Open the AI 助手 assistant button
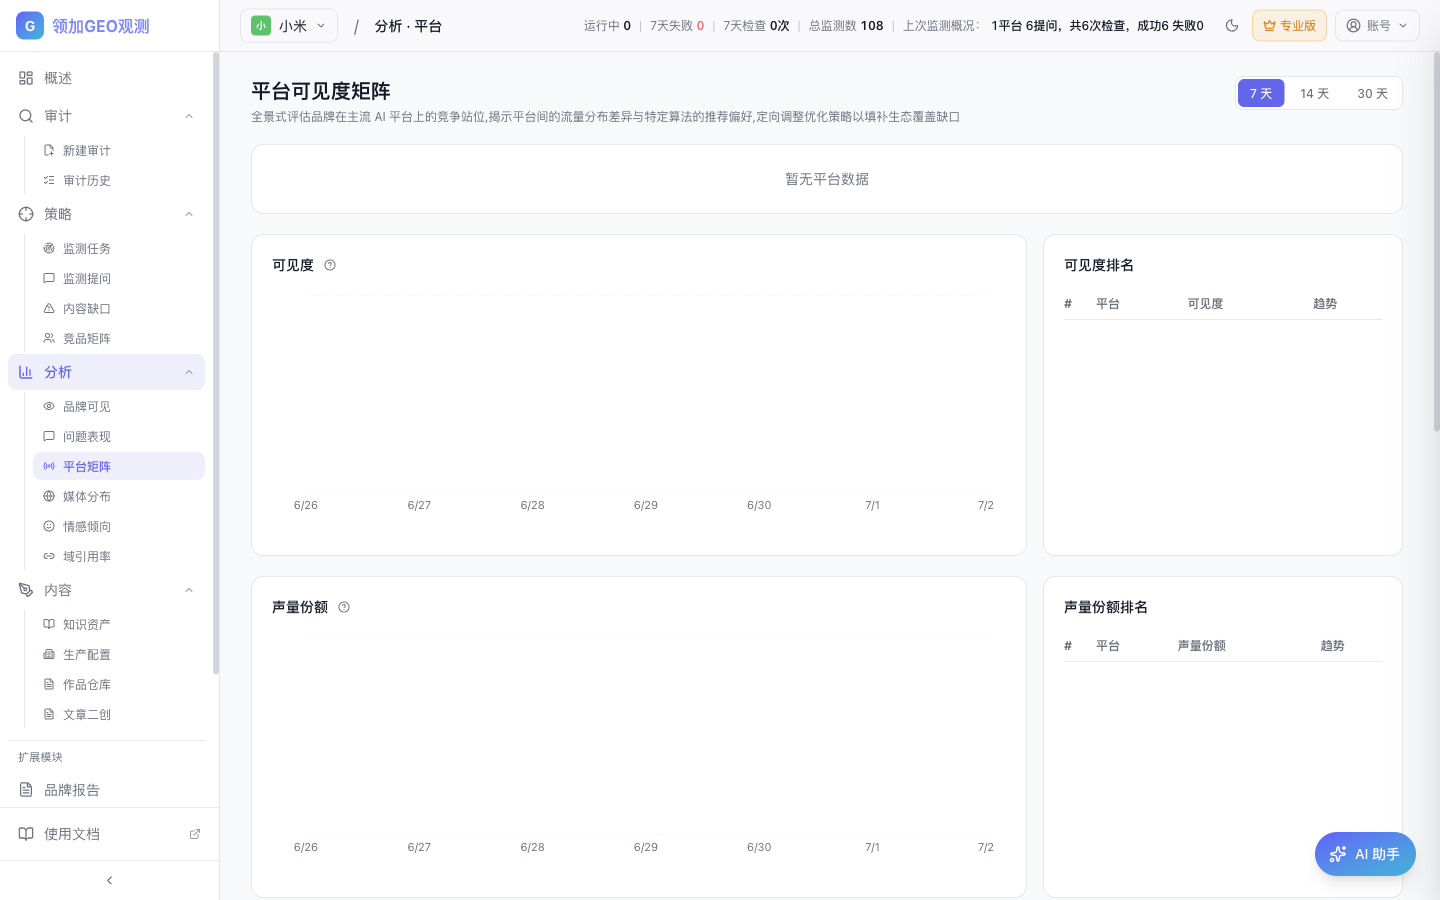Image resolution: width=1440 pixels, height=900 pixels. coord(1365,854)
